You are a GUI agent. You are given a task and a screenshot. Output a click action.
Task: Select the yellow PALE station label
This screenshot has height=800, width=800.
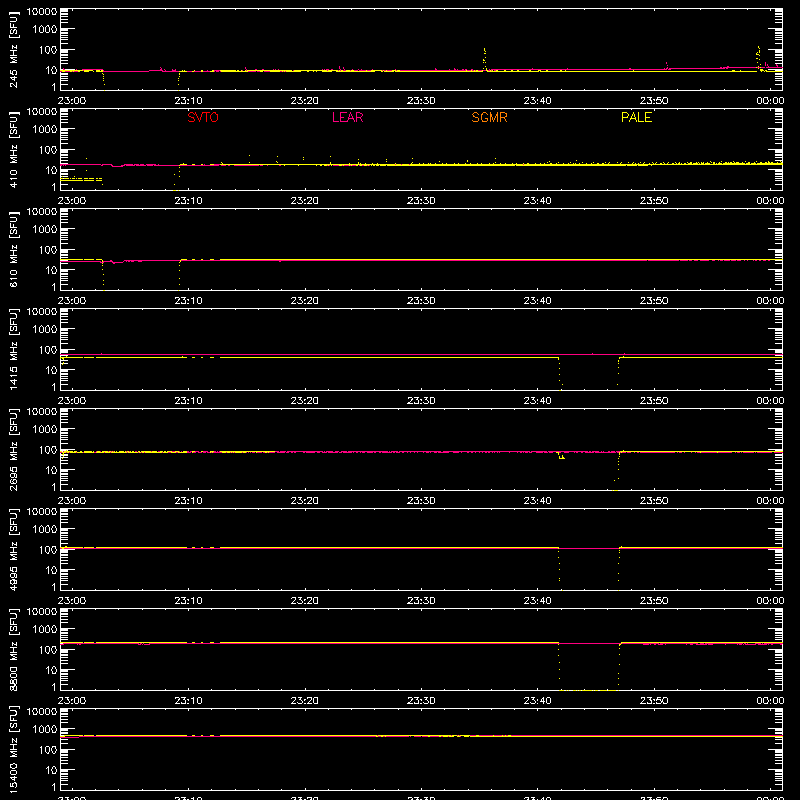(636, 117)
